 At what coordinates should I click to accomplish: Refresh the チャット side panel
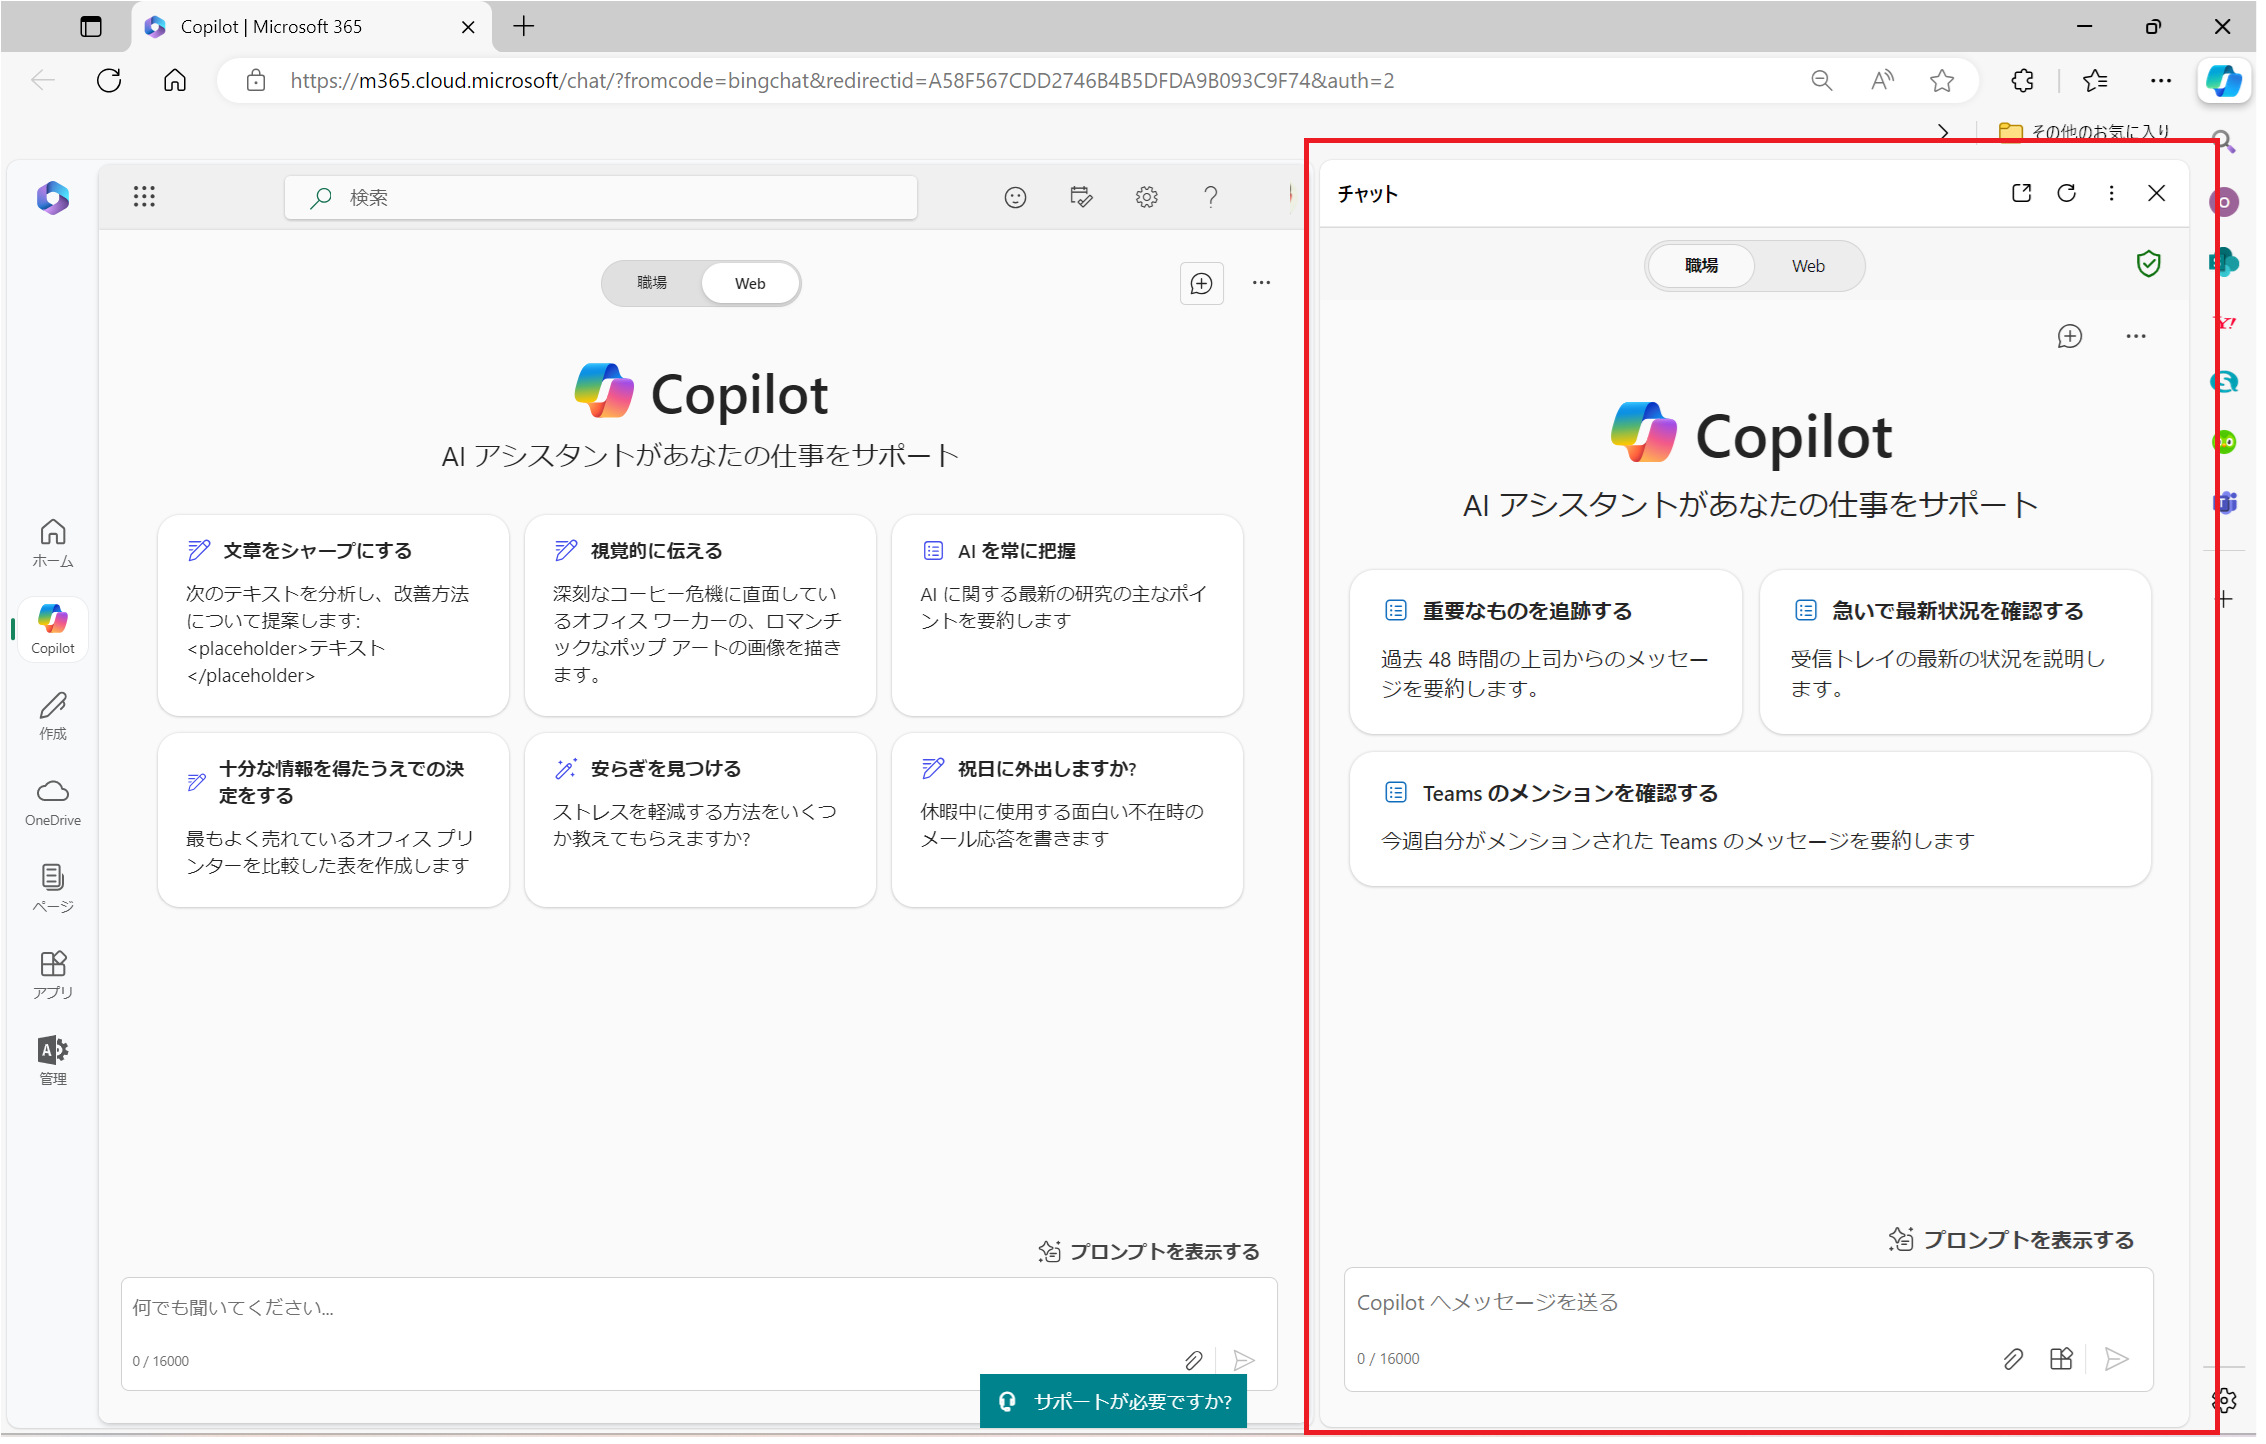tap(2066, 193)
